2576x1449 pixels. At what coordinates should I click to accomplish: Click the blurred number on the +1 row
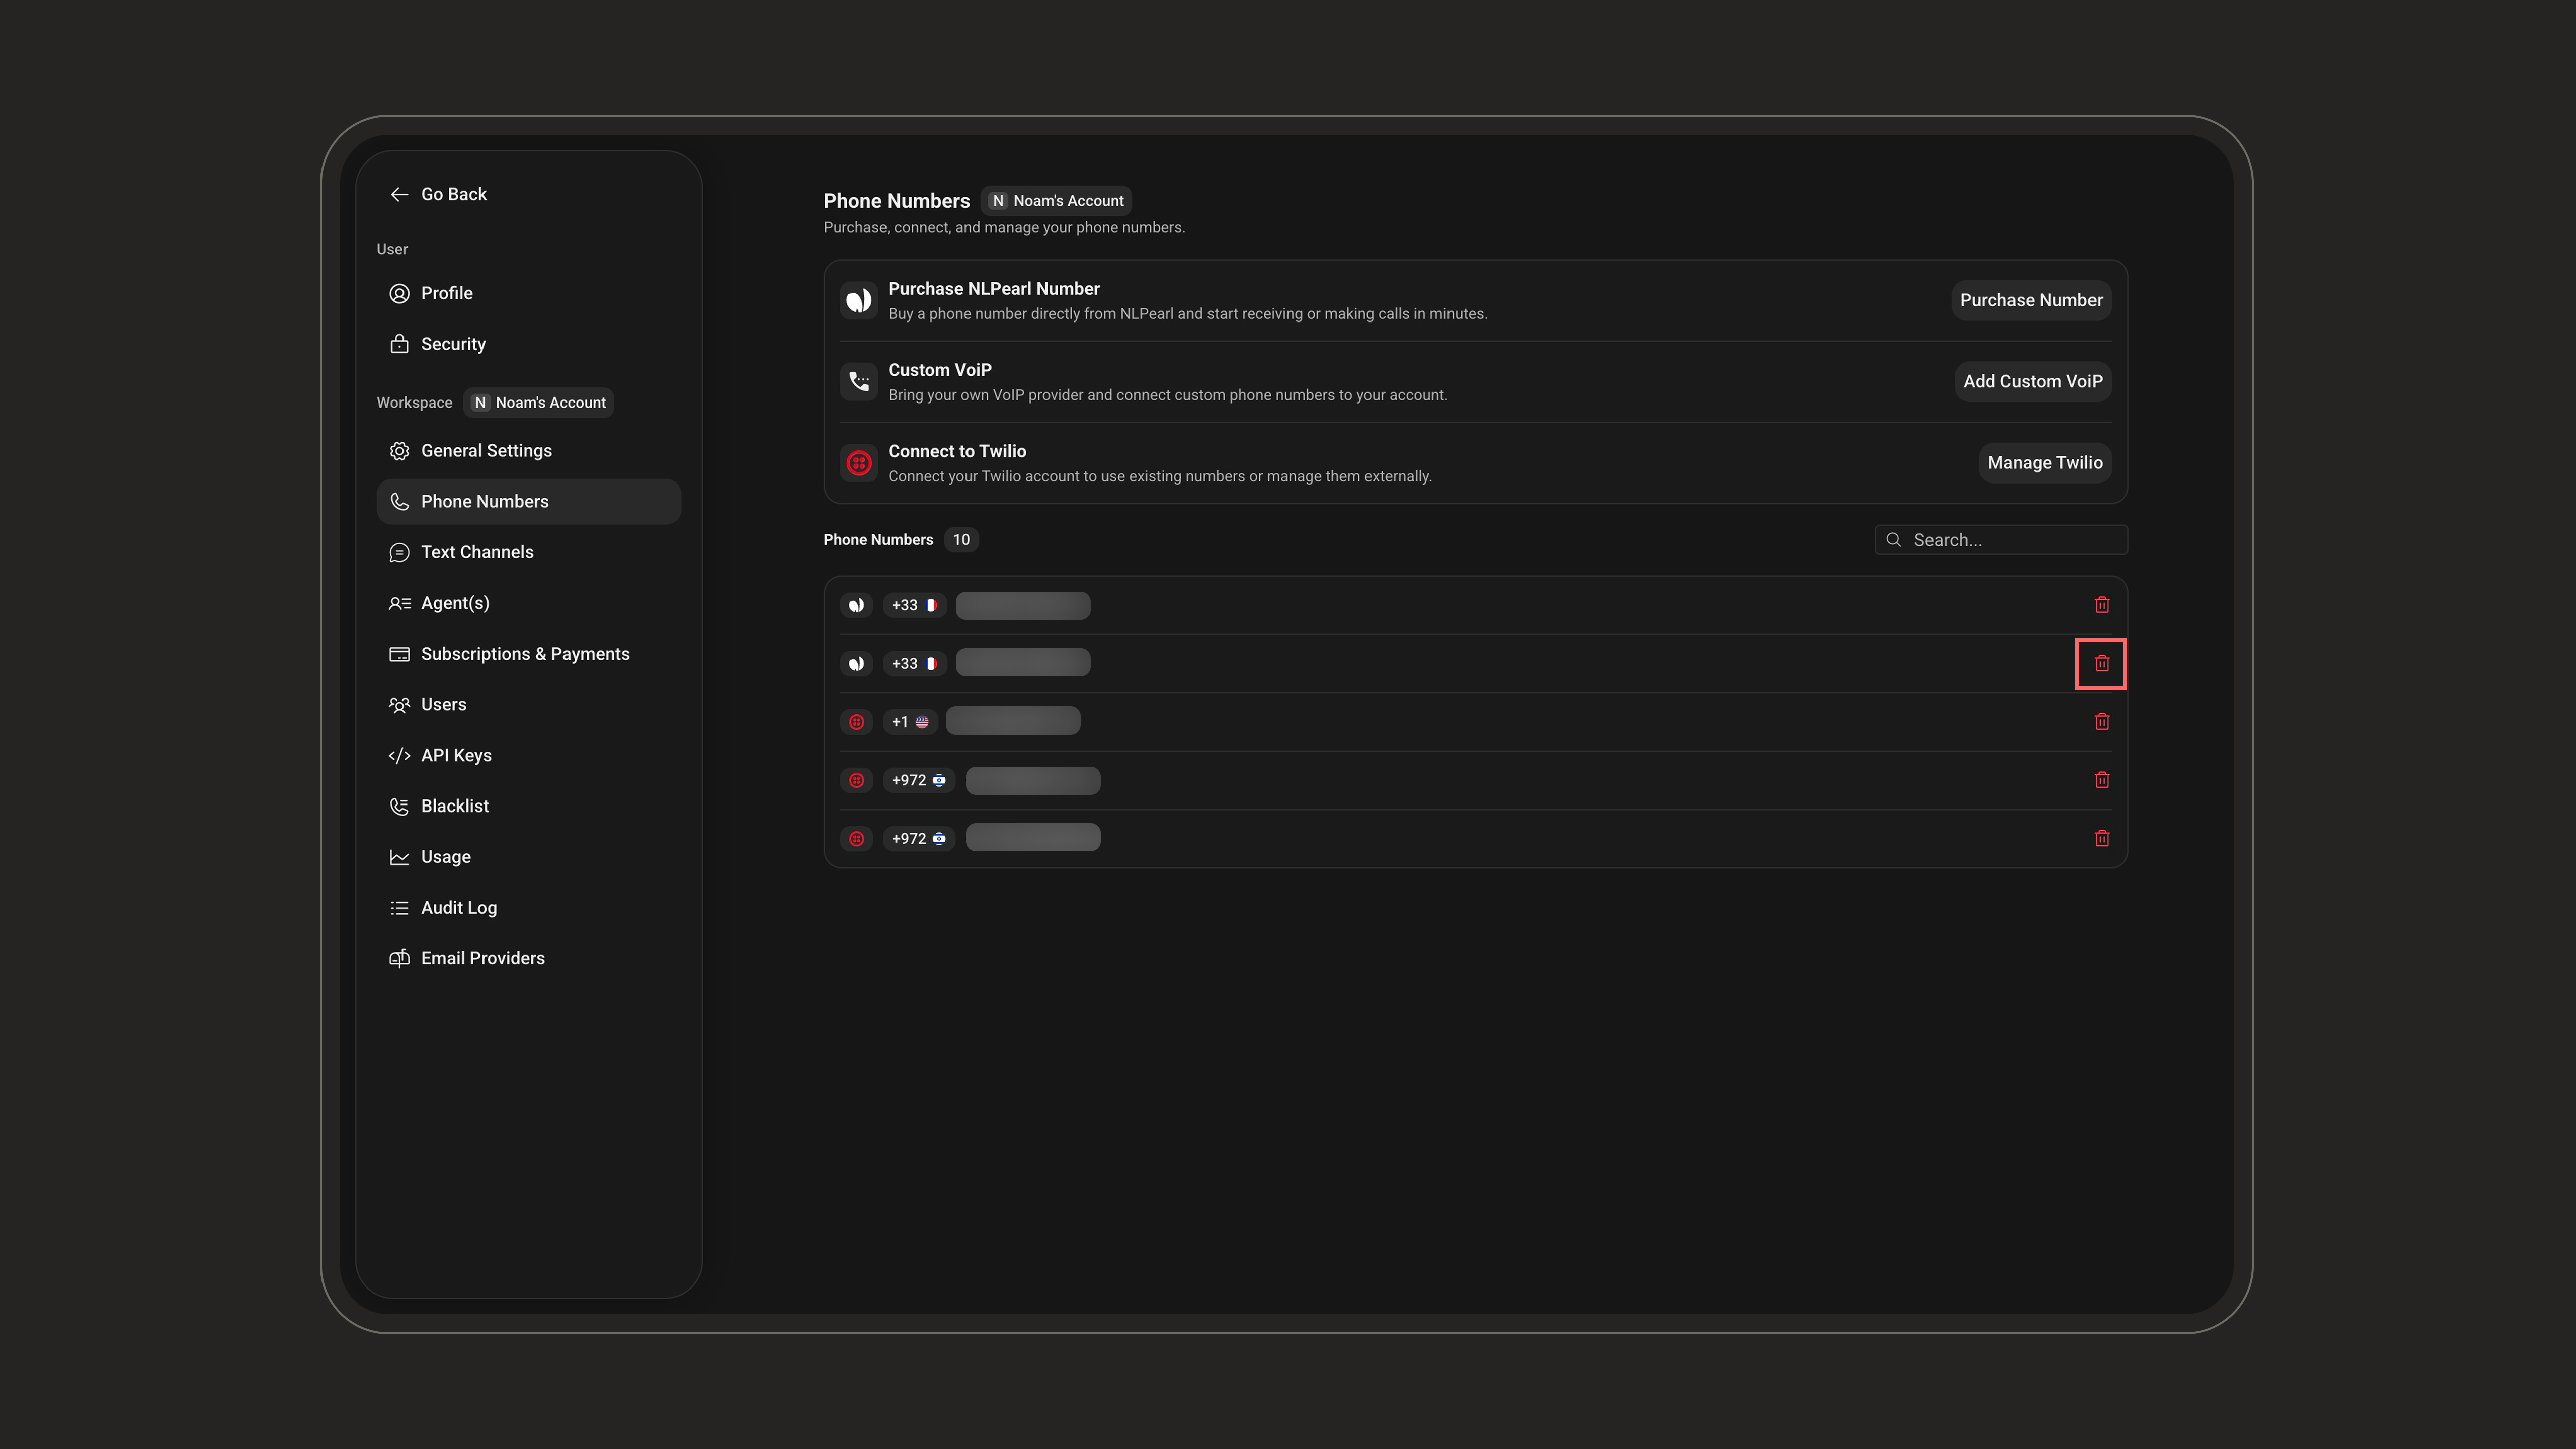1012,721
